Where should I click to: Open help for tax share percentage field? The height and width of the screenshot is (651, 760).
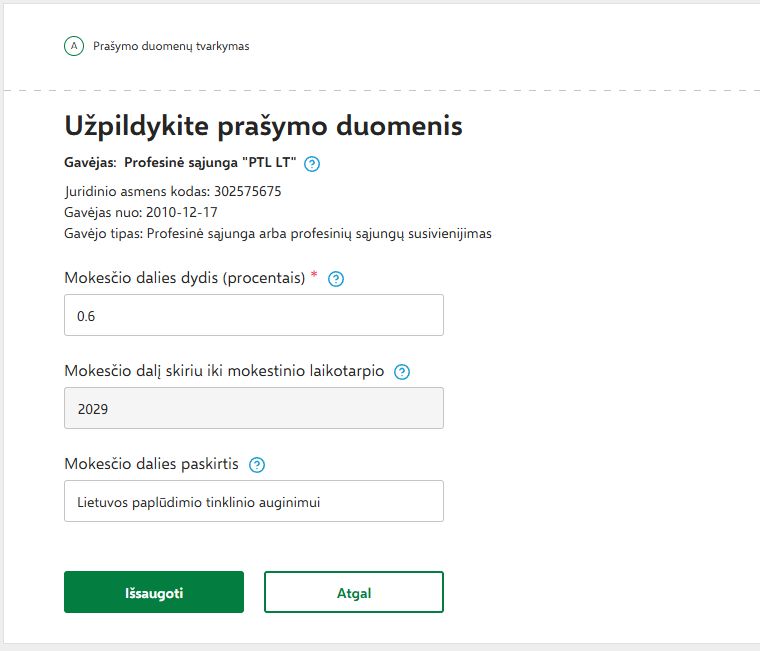pos(336,280)
